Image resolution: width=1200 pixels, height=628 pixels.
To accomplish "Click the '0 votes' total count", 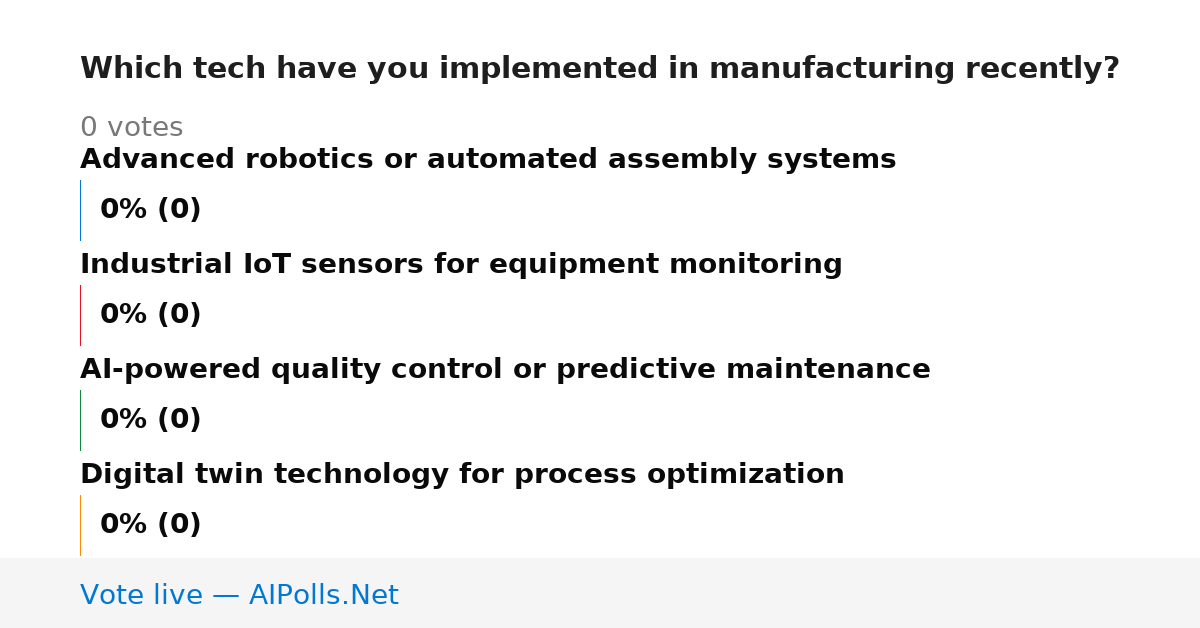I will pos(131,128).
